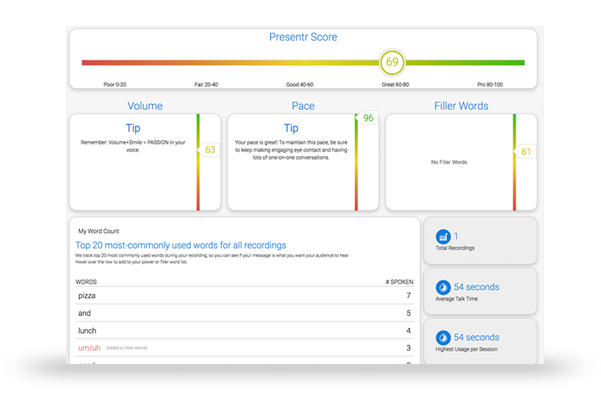Viewport: 601px width, 404px height.
Task: Click the Average Talk Time icon
Action: click(443, 288)
